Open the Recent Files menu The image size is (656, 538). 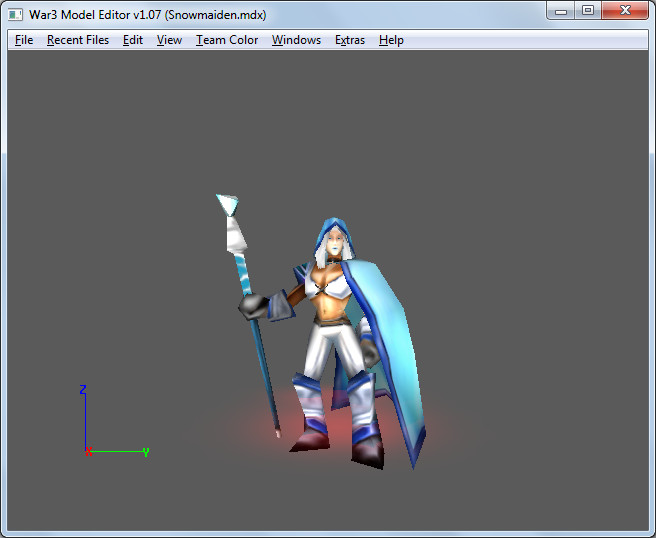pos(78,40)
